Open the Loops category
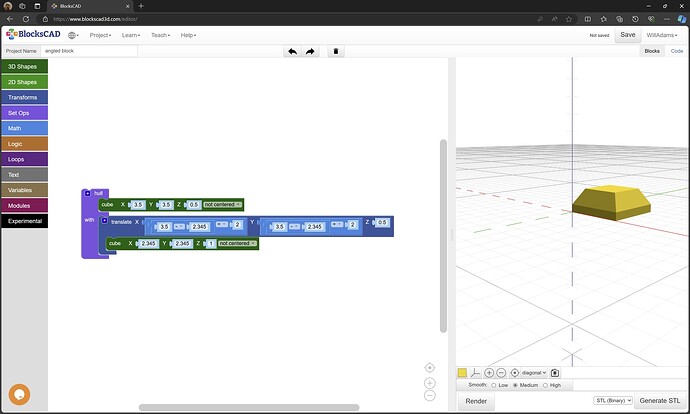 25,159
